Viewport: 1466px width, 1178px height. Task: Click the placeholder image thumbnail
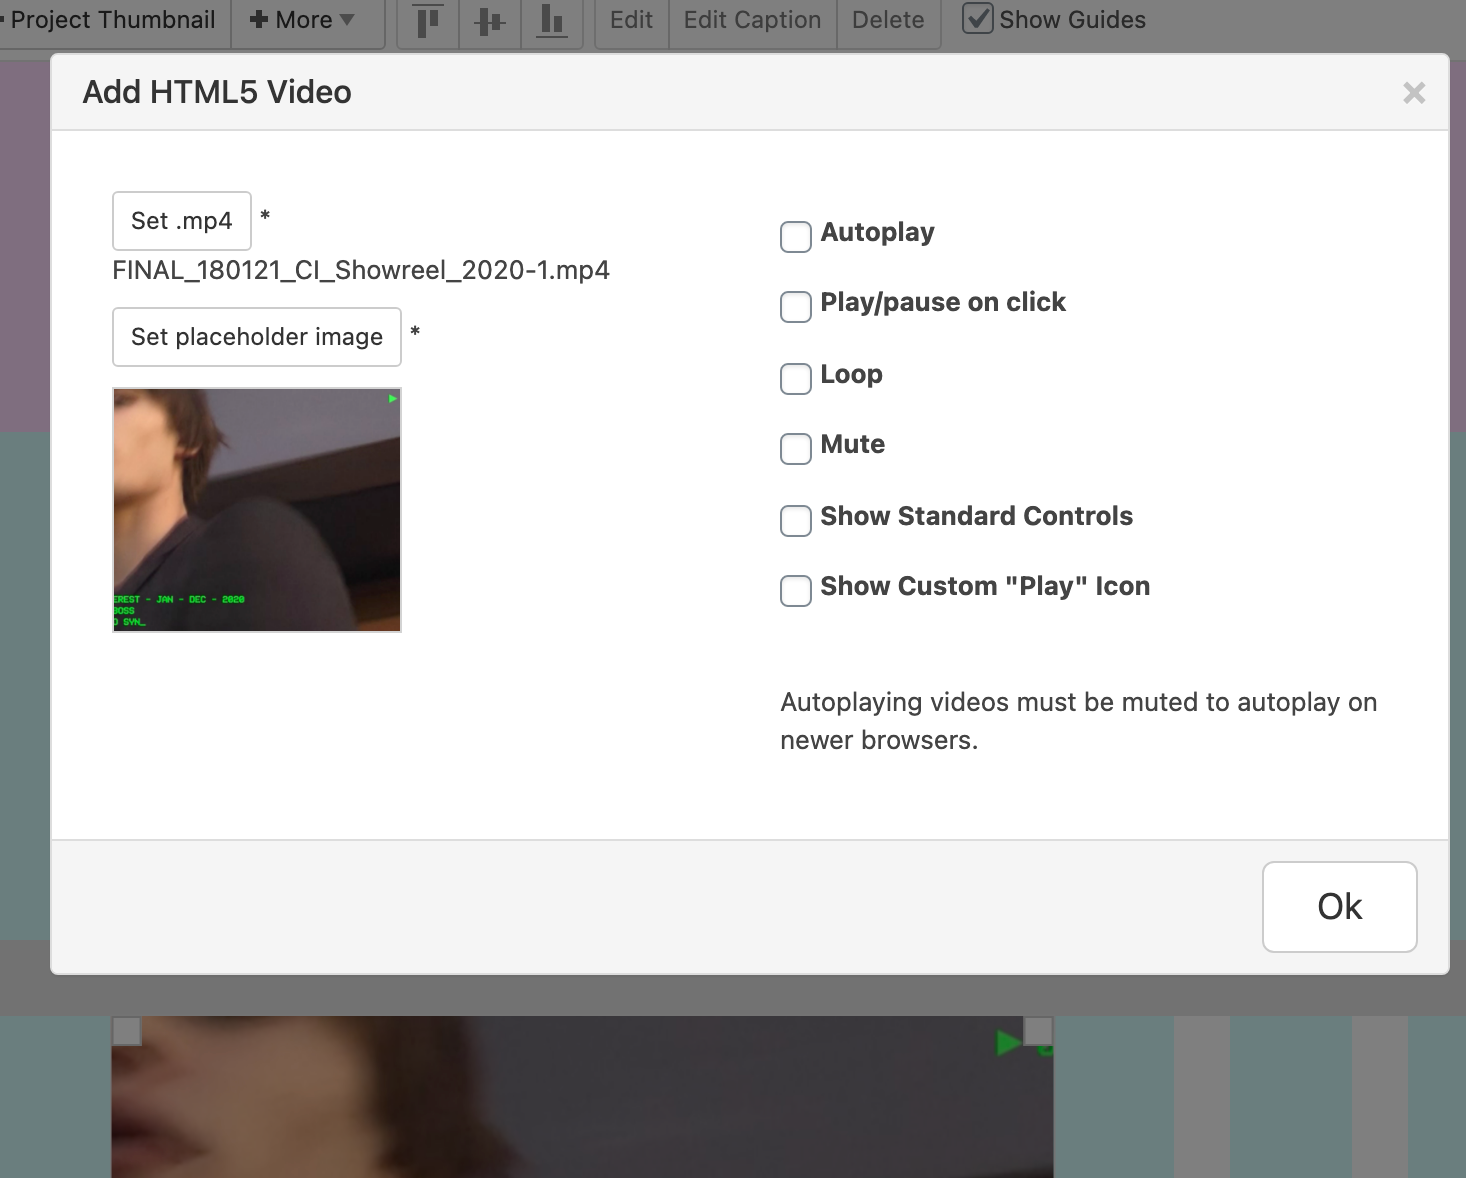pos(256,510)
